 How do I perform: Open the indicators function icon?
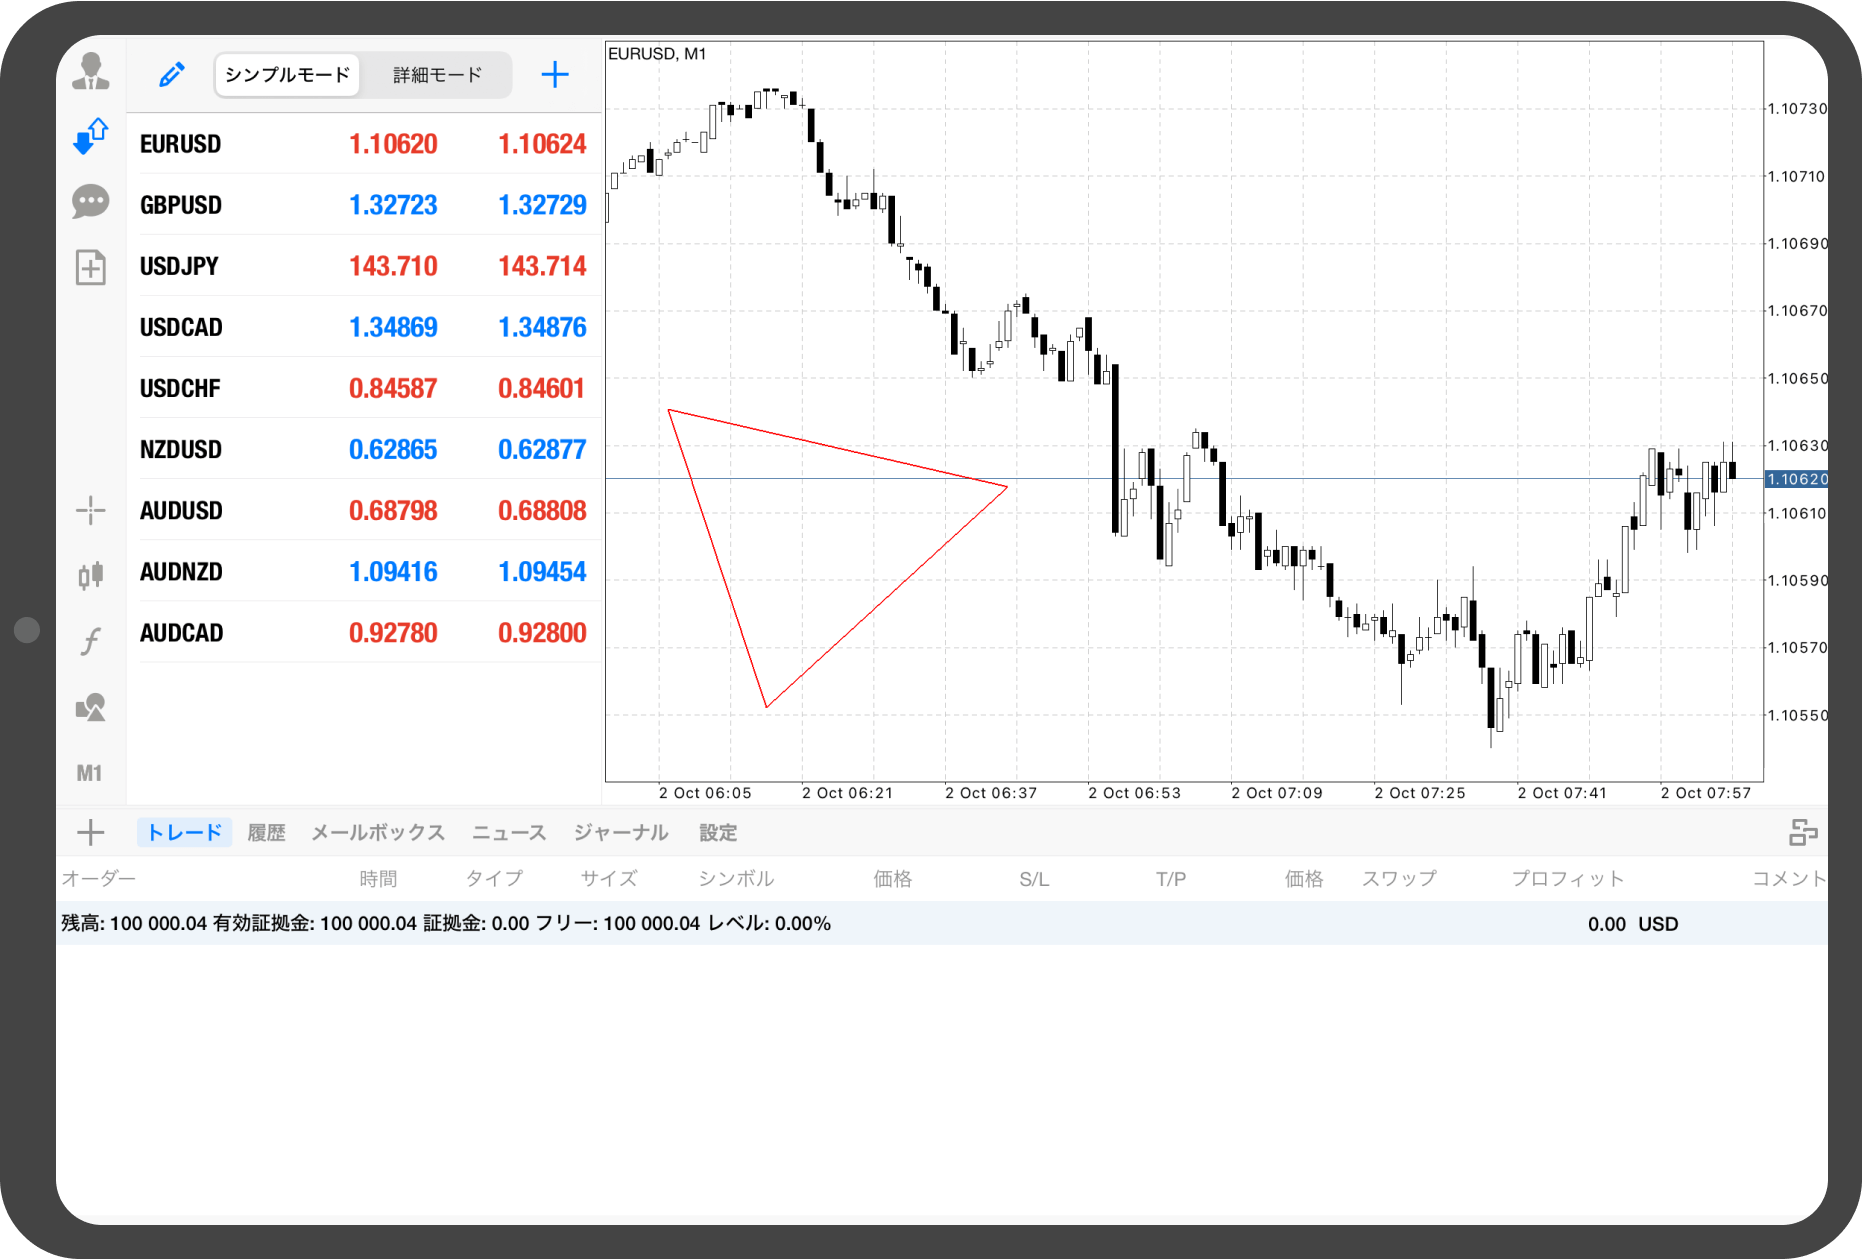[x=91, y=640]
